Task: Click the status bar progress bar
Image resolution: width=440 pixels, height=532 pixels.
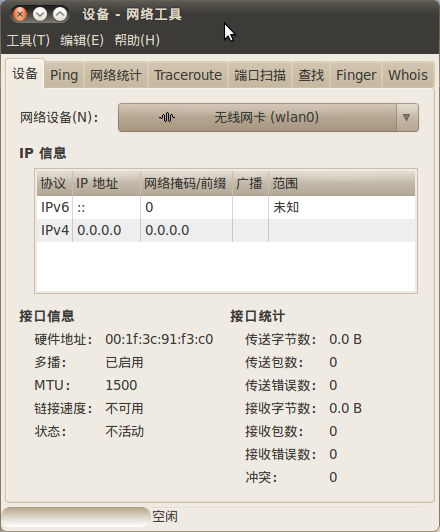Action: tap(76, 517)
